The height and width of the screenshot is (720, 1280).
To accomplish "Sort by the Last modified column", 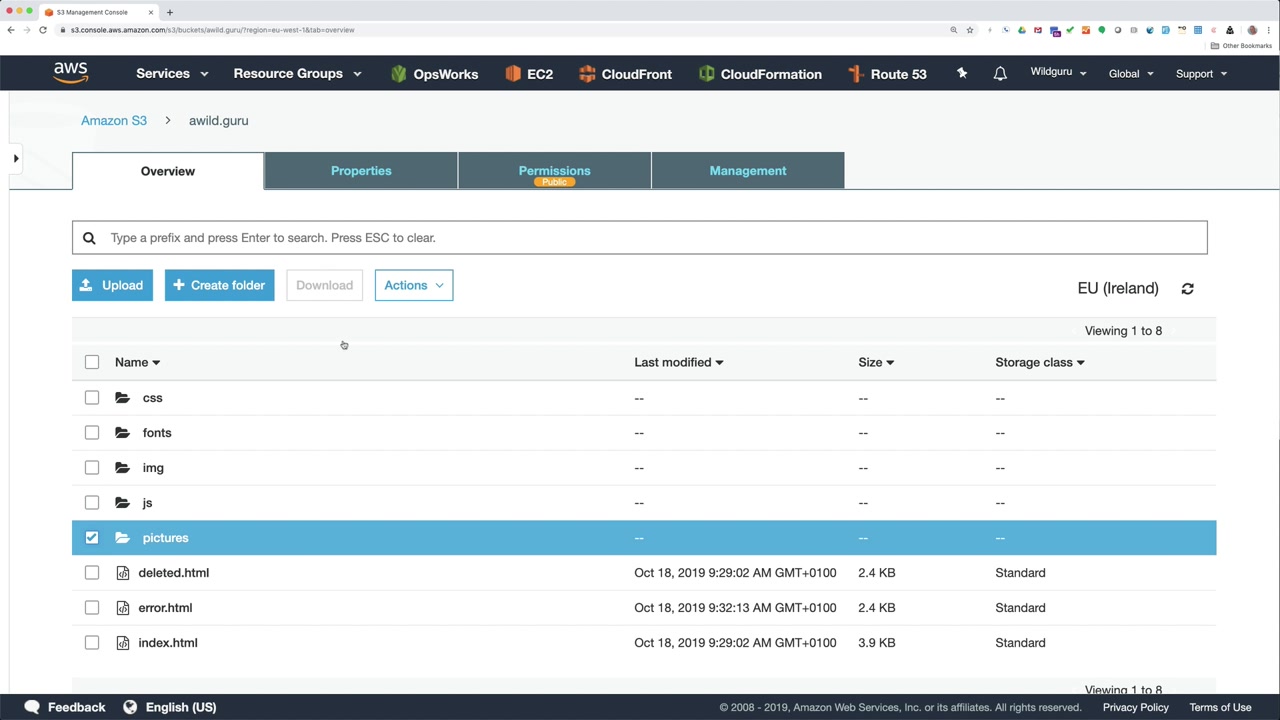I will click(x=678, y=362).
